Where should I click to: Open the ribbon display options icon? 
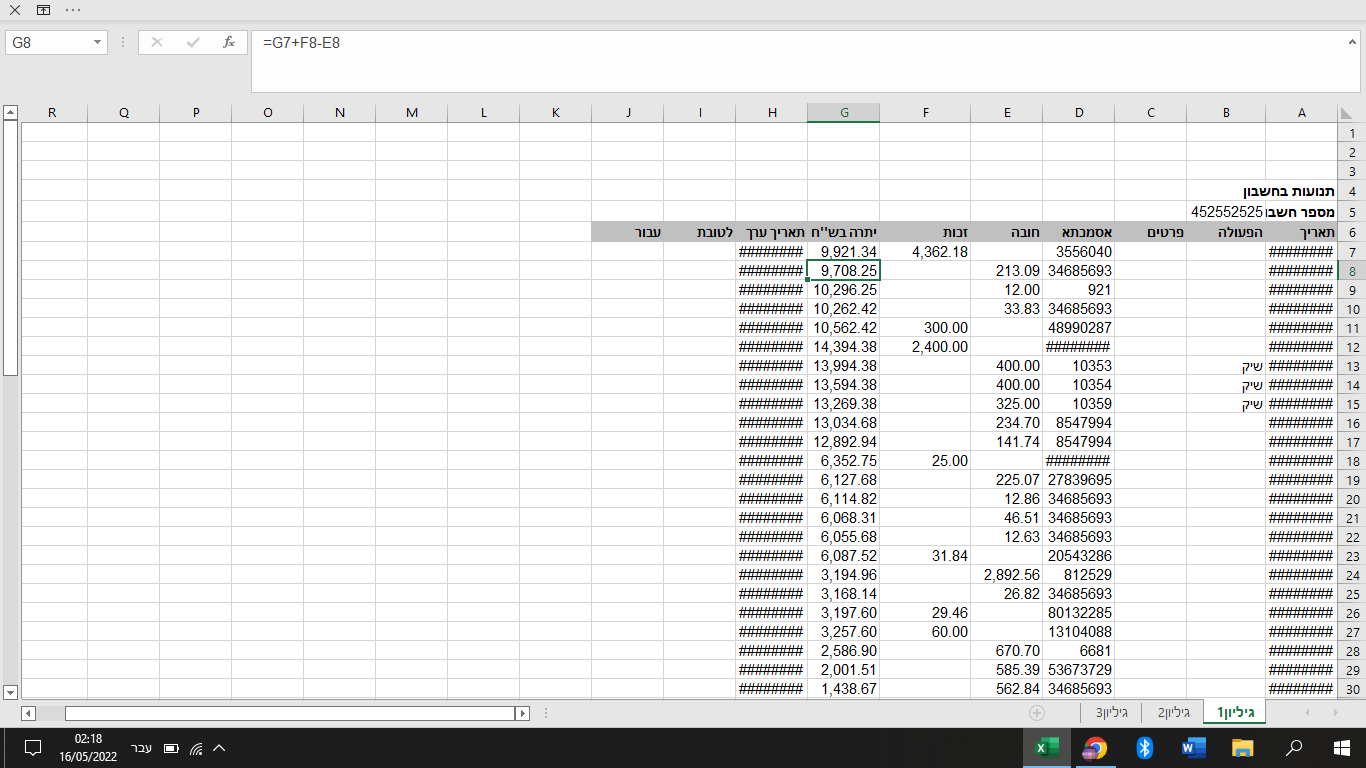[x=43, y=10]
